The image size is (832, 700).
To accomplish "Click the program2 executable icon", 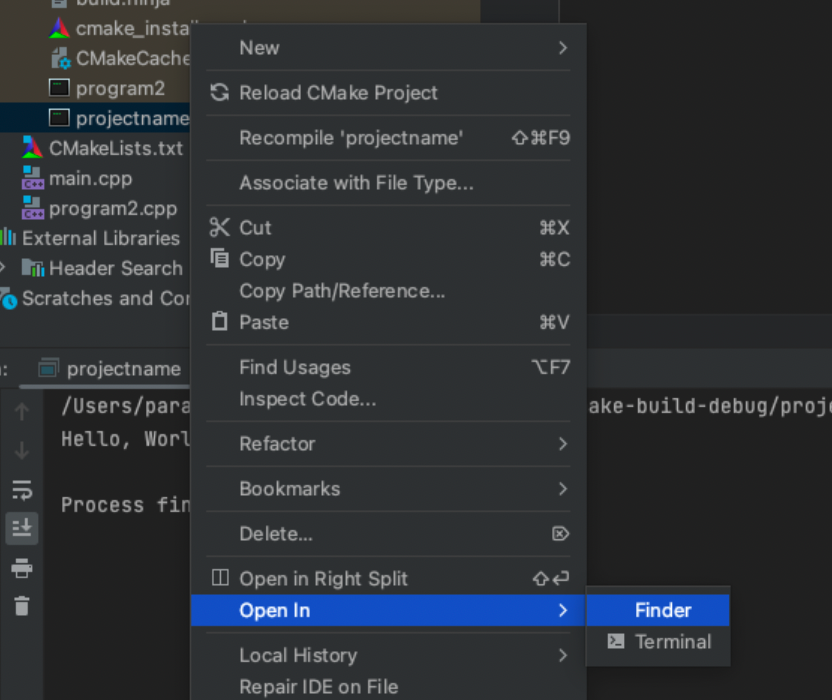I will point(59,88).
